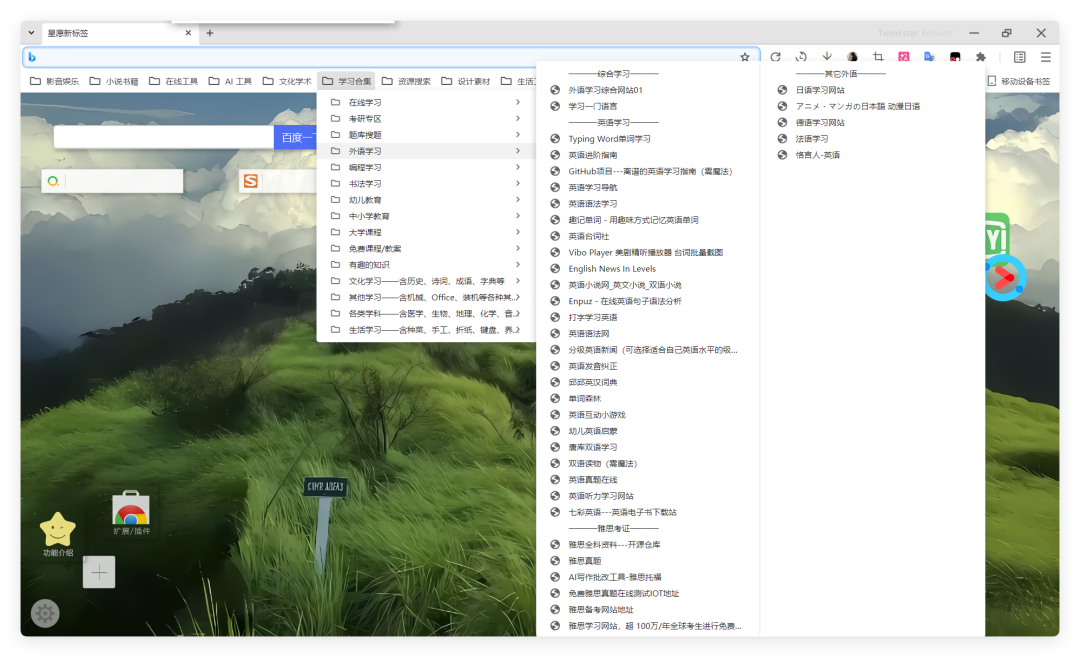Click the user avatar icon in toolbar
This screenshot has width=1080, height=657.
point(852,57)
